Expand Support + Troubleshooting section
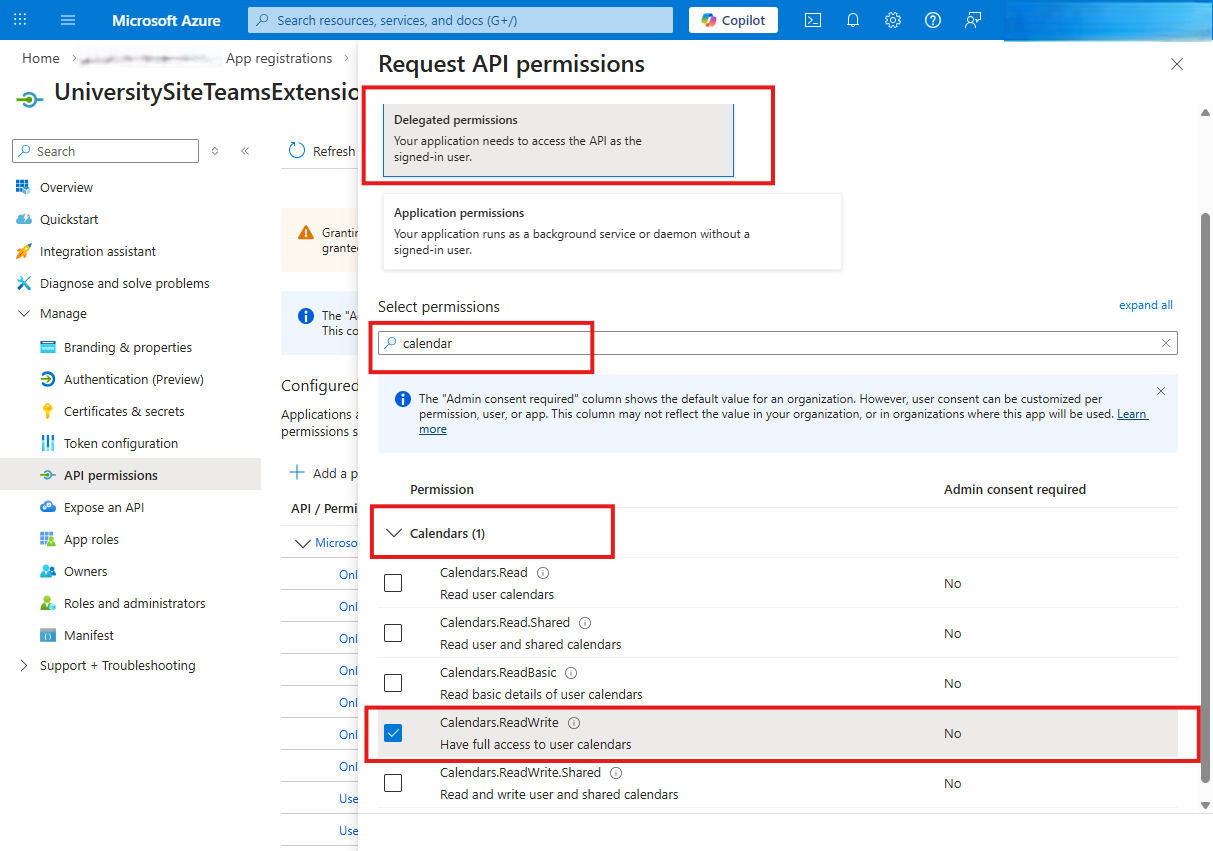Image resolution: width=1213 pixels, height=851 pixels. pos(24,665)
